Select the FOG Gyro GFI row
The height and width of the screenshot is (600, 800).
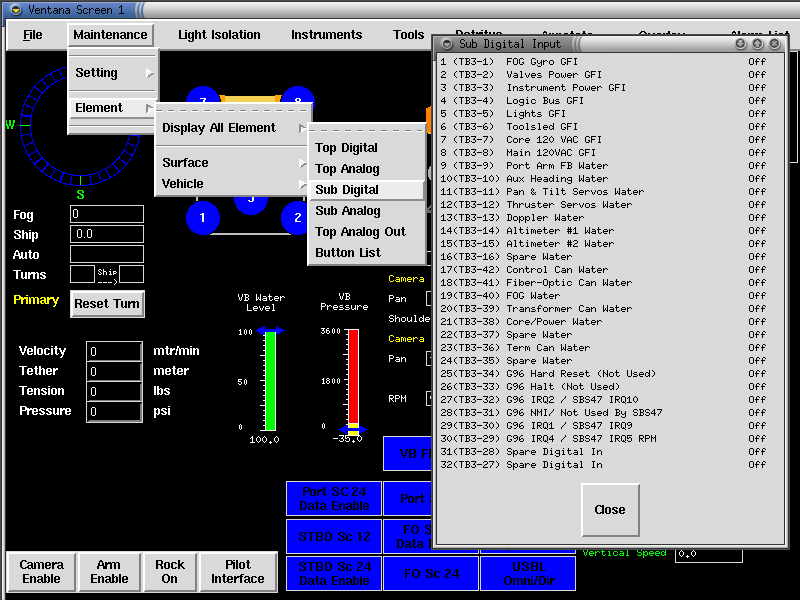[x=604, y=62]
